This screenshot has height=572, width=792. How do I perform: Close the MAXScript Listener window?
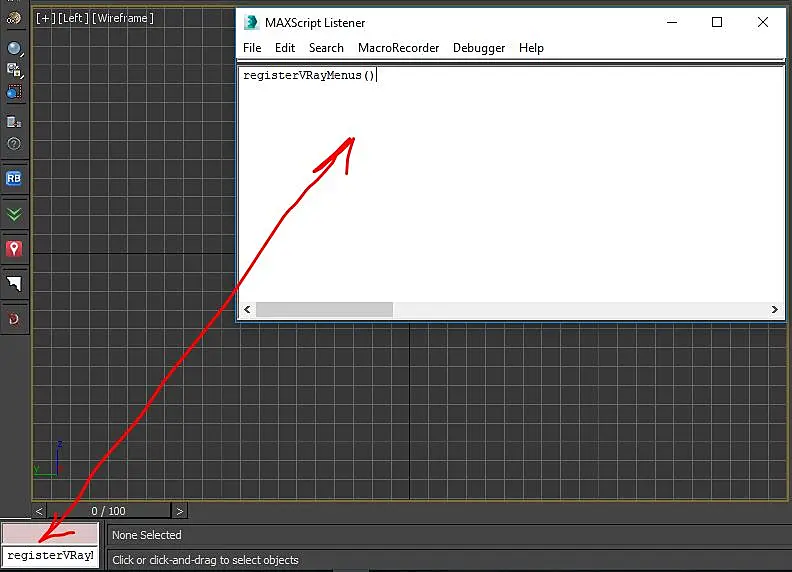tap(763, 22)
